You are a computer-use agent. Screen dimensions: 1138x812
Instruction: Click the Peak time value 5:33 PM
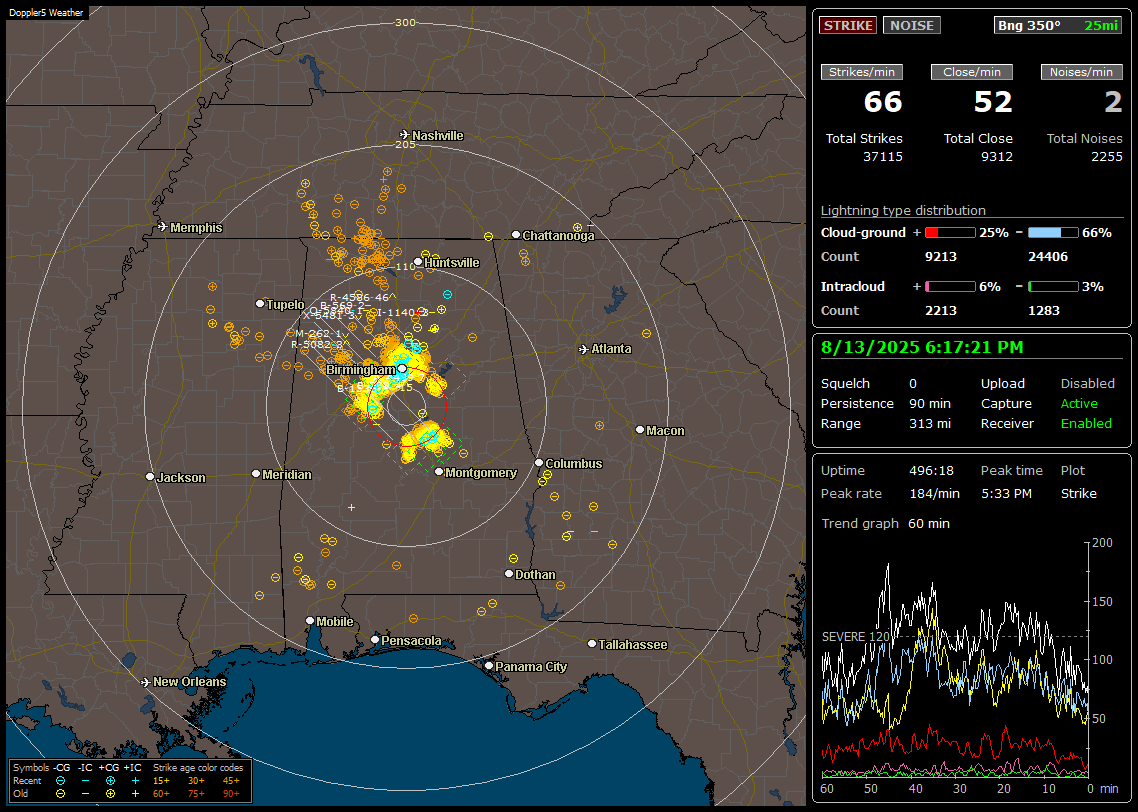(1006, 493)
